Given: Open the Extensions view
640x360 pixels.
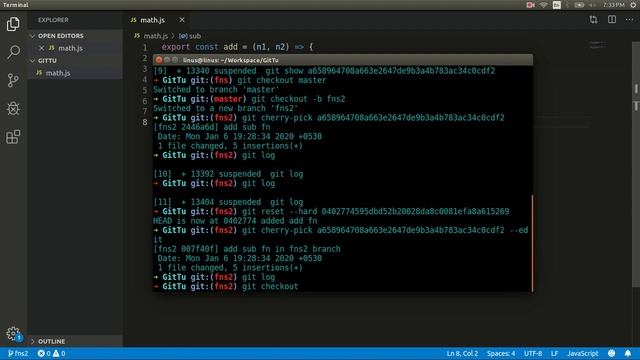Looking at the screenshot, I should point(13,137).
